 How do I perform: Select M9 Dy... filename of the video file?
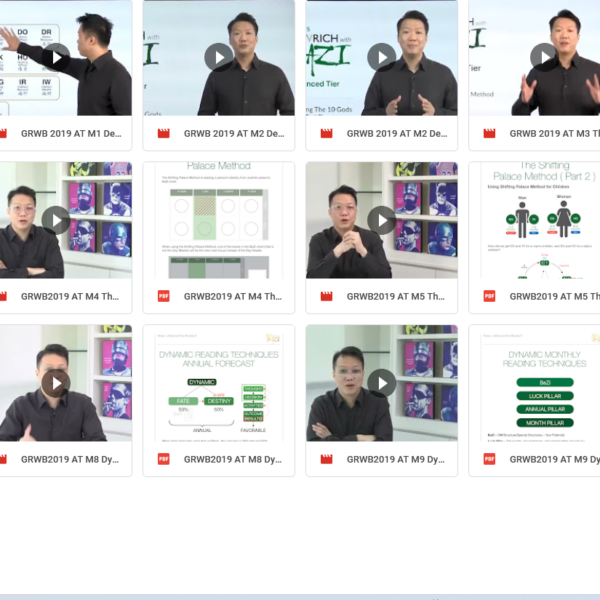click(x=396, y=459)
